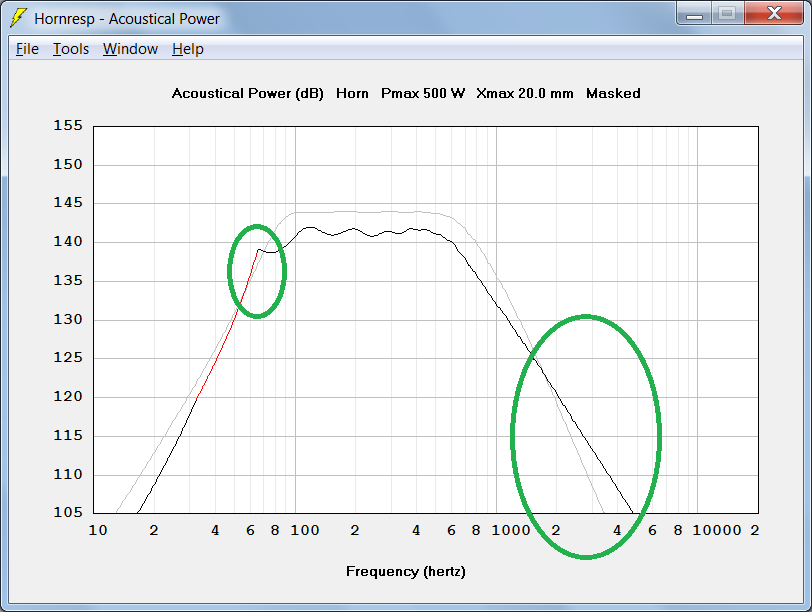
Task: Maximize the Hornresp window
Action: (728, 13)
